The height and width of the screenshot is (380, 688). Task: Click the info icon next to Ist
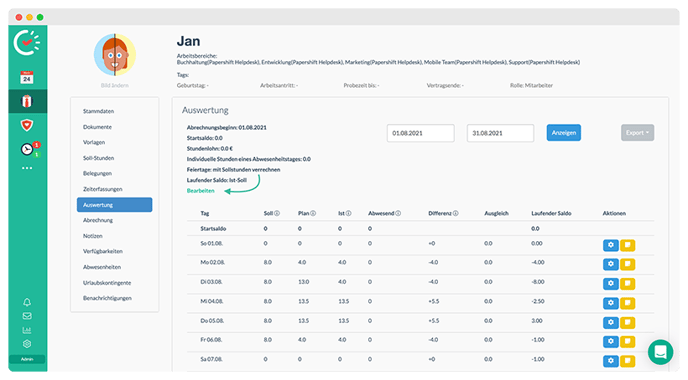pyautogui.click(x=348, y=213)
